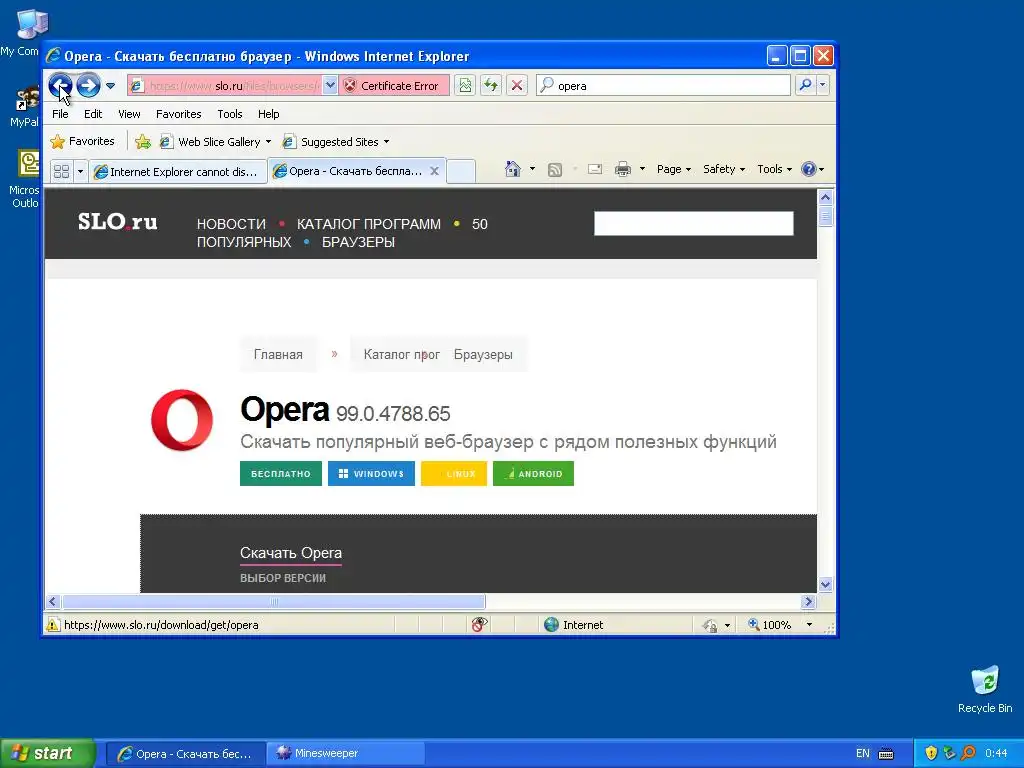Open the БРАУЗЕРЫ navigation link
The image size is (1024, 768).
point(358,242)
